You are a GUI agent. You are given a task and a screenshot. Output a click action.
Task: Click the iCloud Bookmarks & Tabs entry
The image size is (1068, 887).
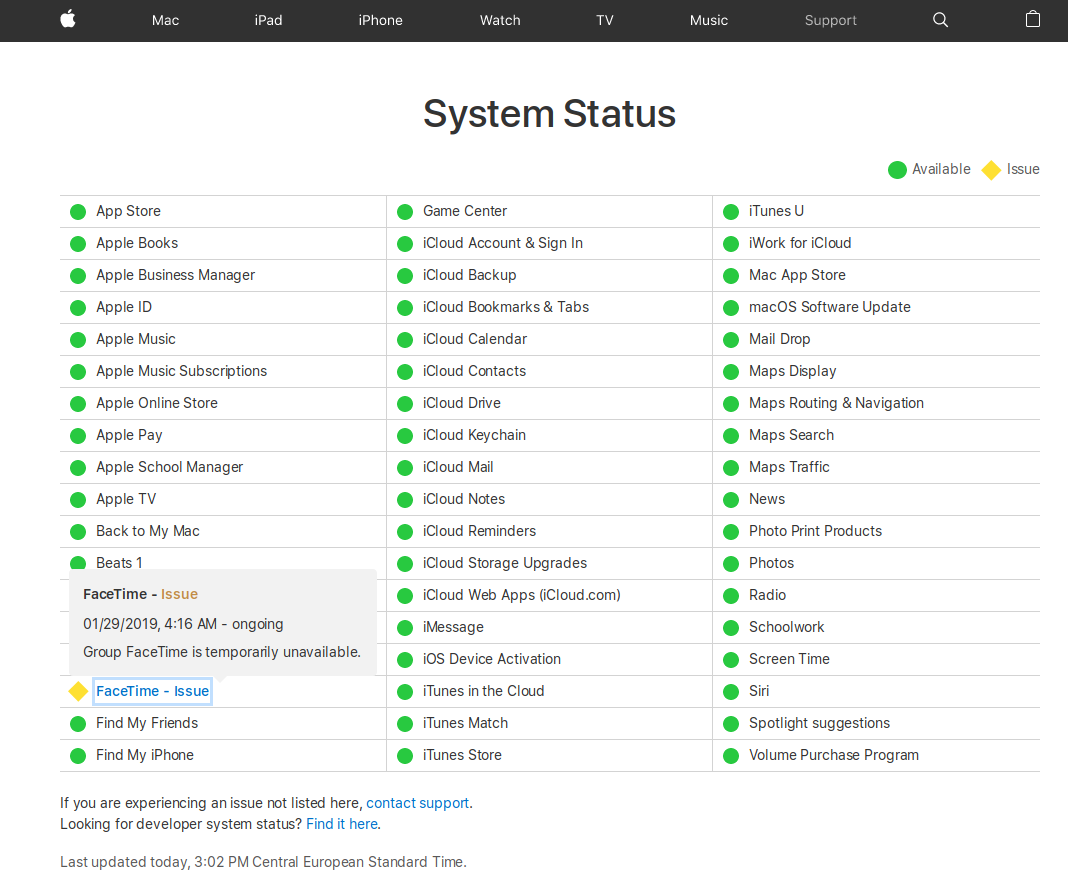point(505,307)
